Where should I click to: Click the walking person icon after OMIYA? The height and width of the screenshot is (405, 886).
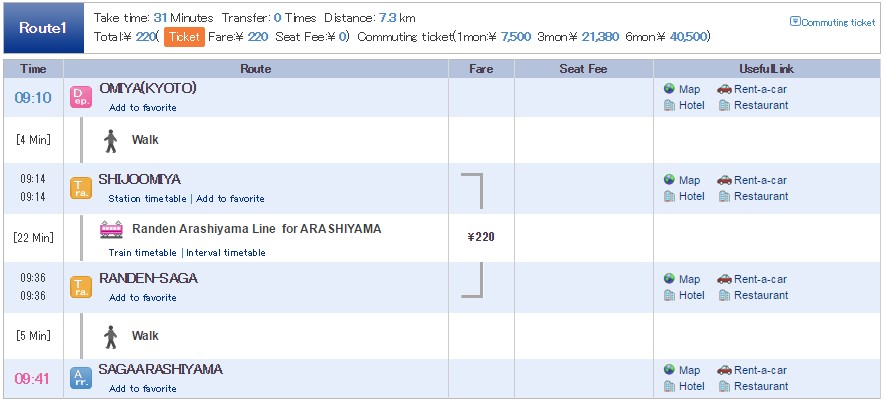111,140
